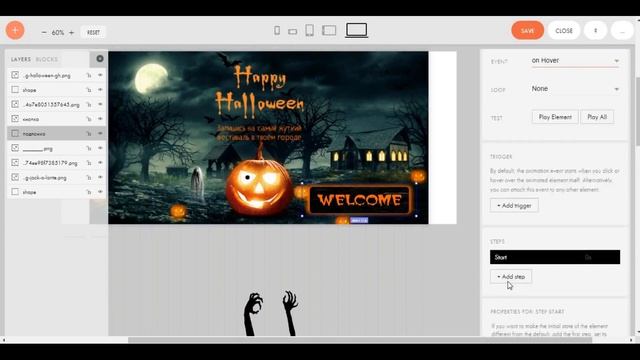Click the dark round icon in Layers header
The width and height of the screenshot is (640, 360).
coord(100,59)
